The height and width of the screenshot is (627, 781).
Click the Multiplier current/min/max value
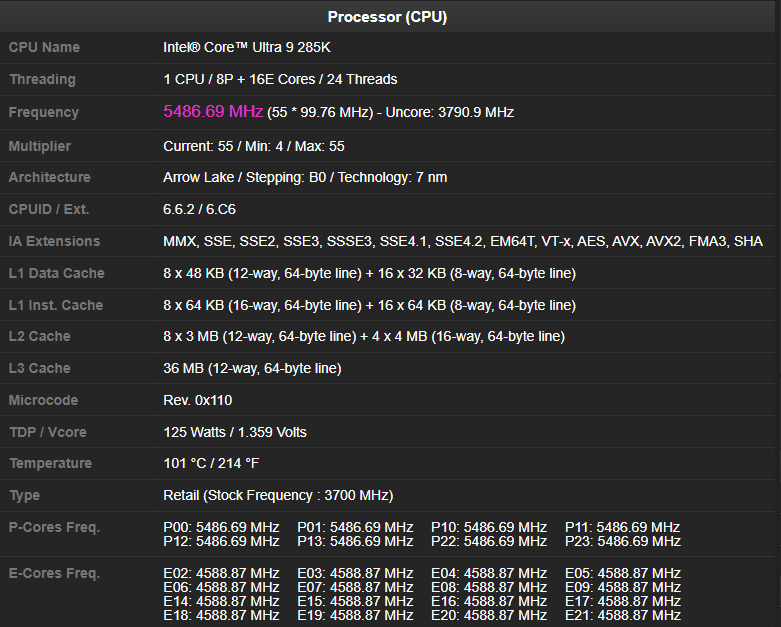254,146
